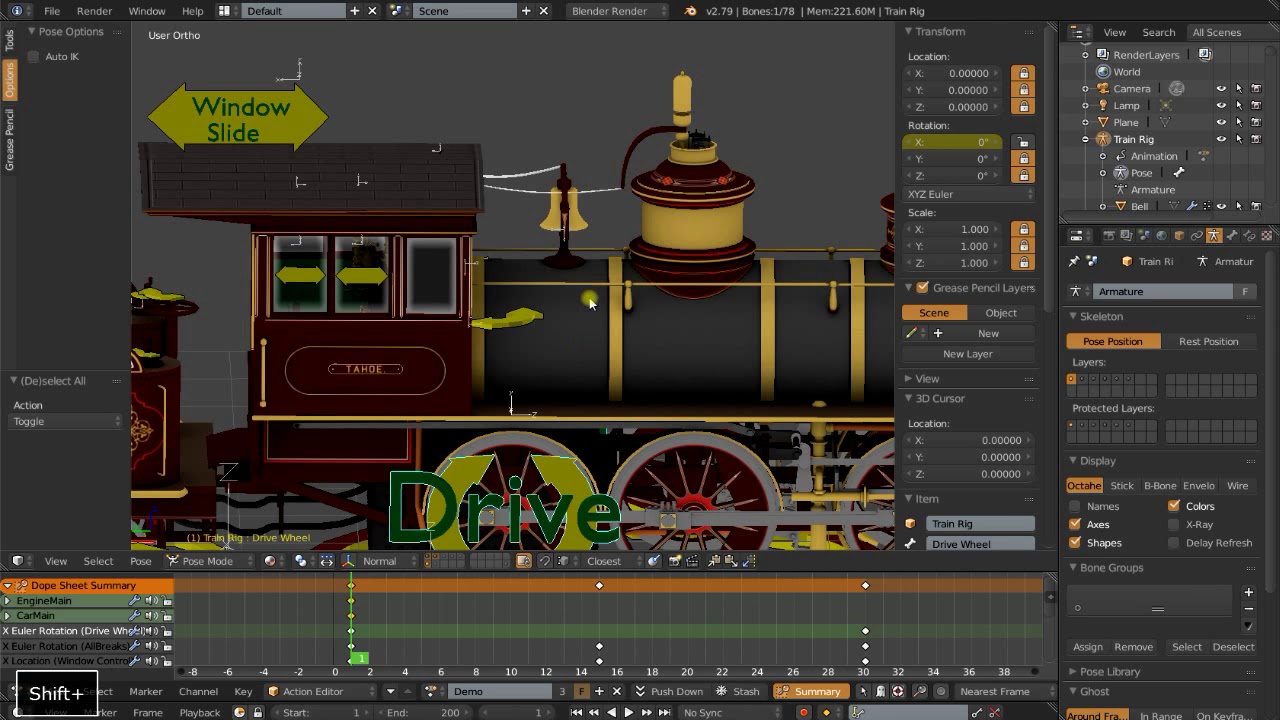
Task: Open the Render properties tab
Action: tap(1109, 235)
